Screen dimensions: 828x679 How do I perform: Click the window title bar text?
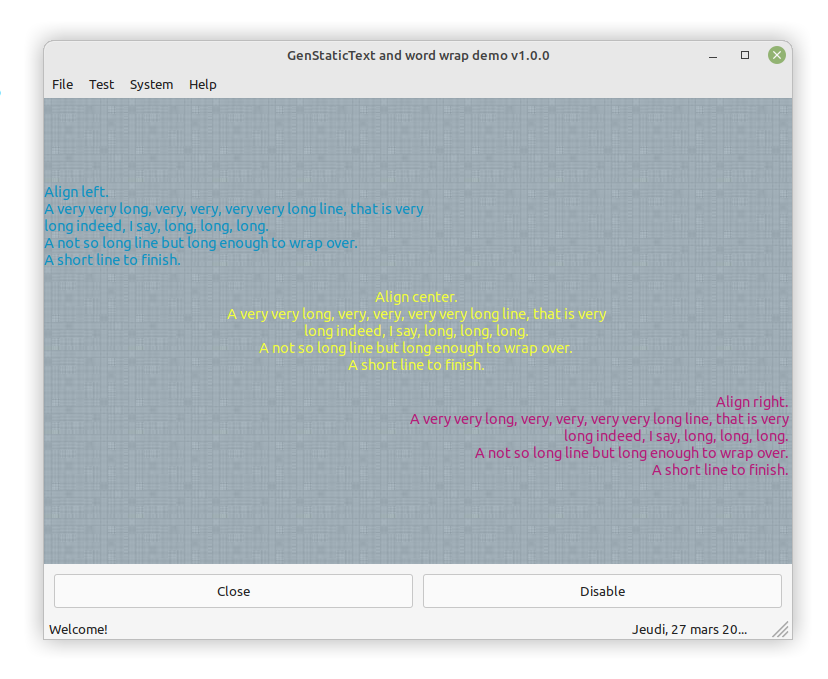tap(418, 56)
